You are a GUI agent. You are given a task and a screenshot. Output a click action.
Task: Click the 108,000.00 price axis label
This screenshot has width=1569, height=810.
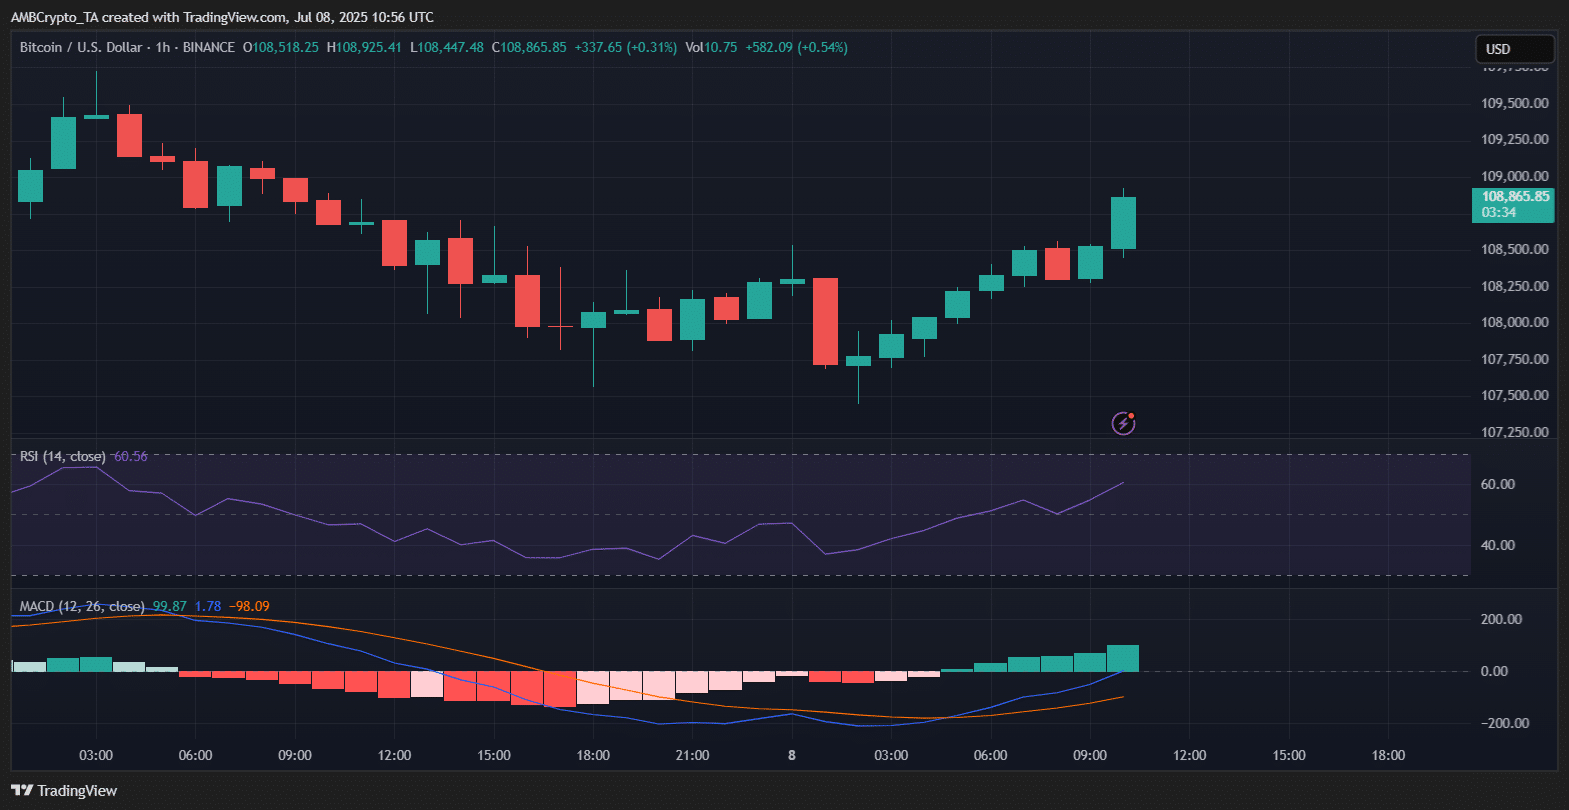click(x=1514, y=322)
